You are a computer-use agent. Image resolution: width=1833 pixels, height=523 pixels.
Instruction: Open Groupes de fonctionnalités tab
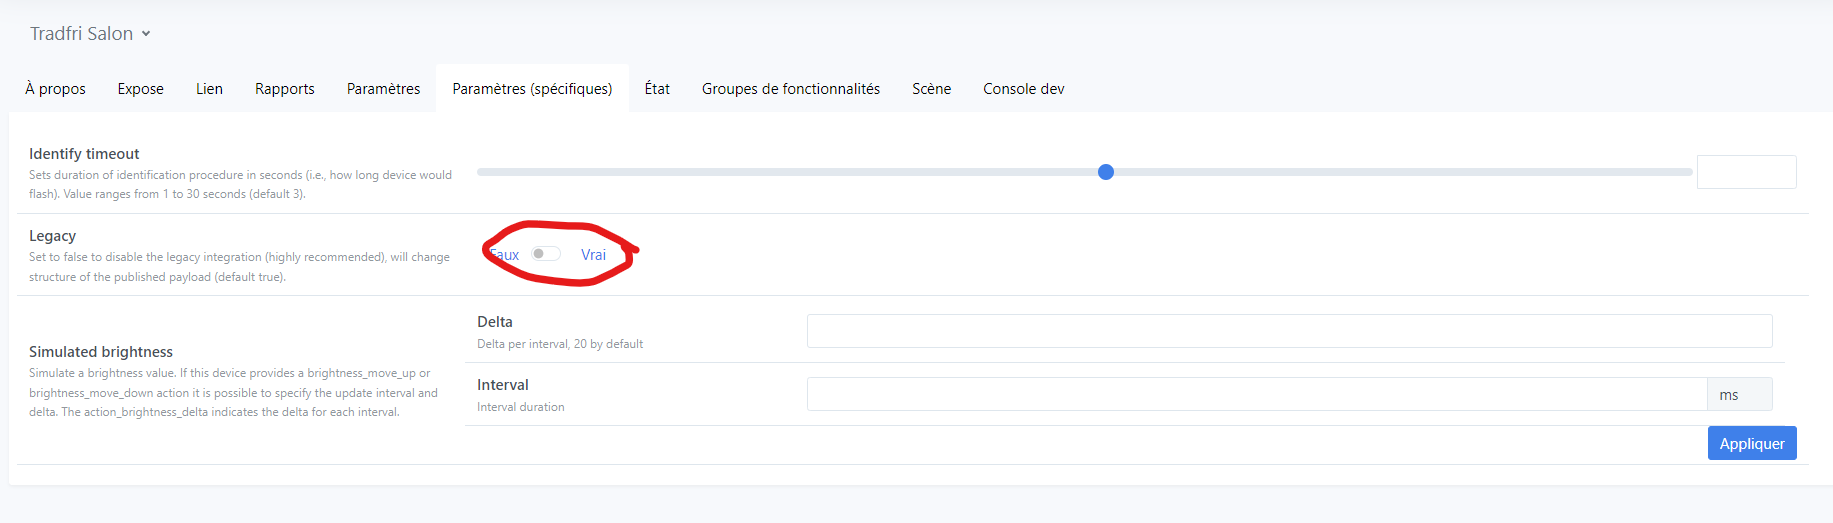coord(791,89)
